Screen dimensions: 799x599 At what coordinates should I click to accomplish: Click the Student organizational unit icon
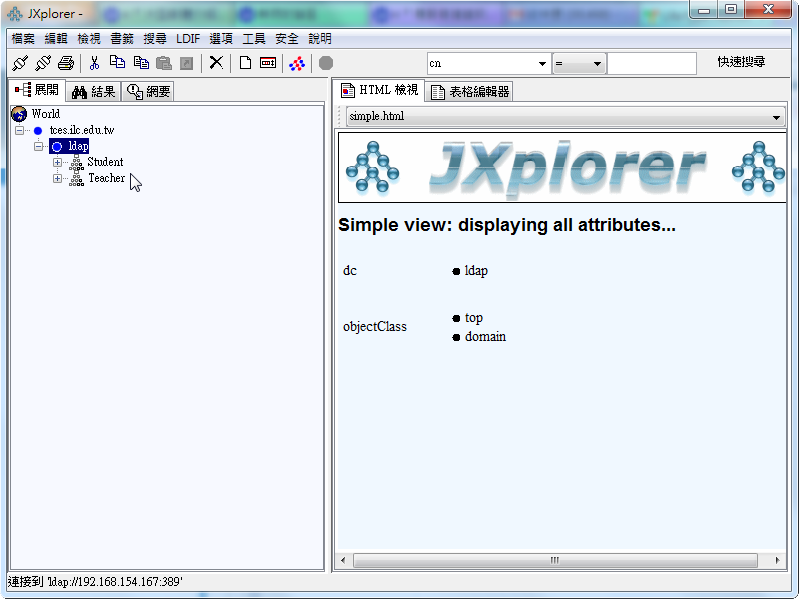(76, 162)
